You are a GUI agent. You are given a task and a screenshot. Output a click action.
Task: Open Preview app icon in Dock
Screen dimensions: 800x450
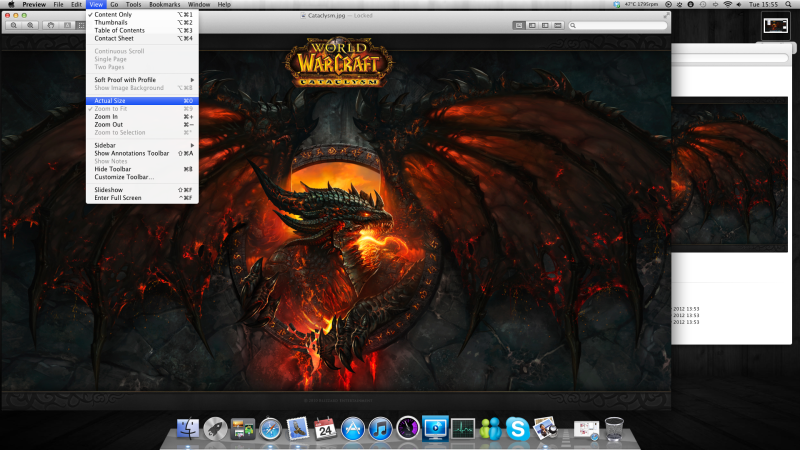[x=545, y=428]
